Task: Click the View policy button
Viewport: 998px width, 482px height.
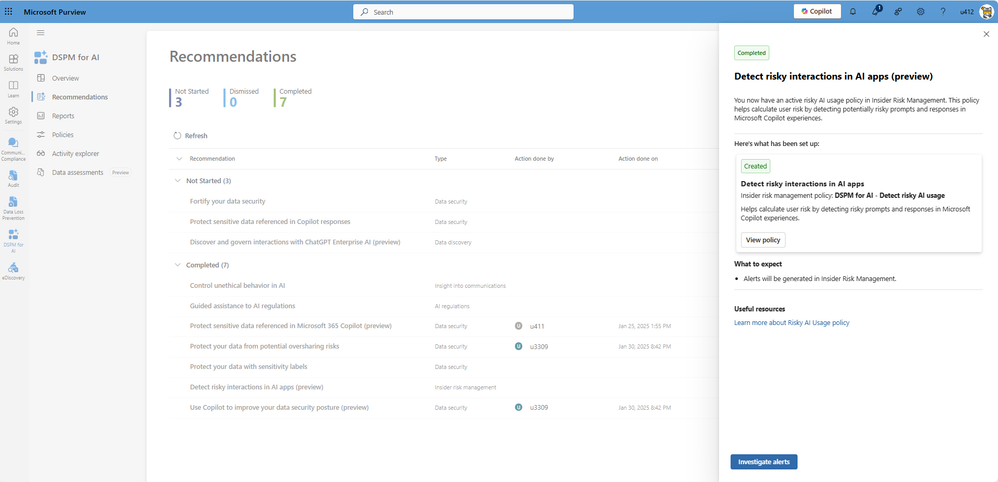Action: click(763, 240)
